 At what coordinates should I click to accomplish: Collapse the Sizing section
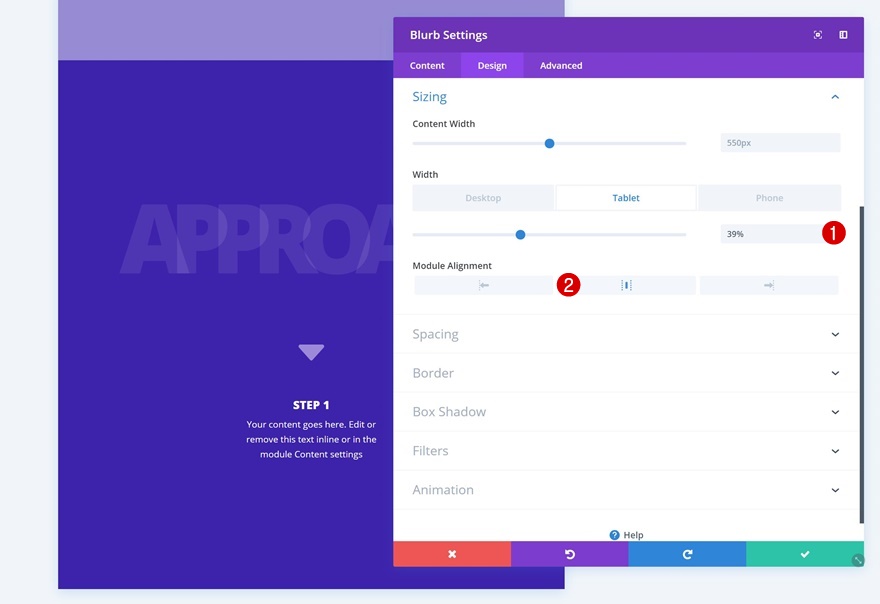(835, 97)
